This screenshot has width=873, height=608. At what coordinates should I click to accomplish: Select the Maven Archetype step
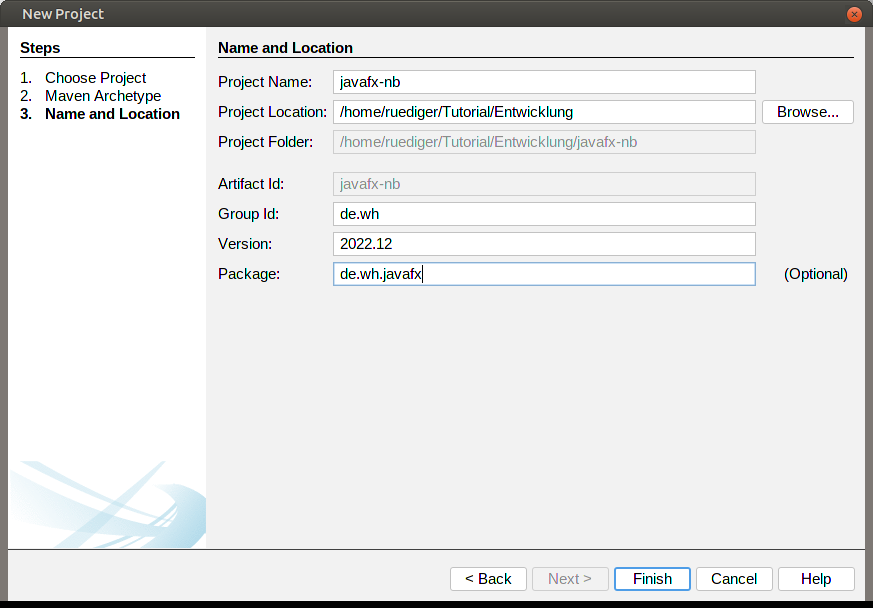point(103,96)
